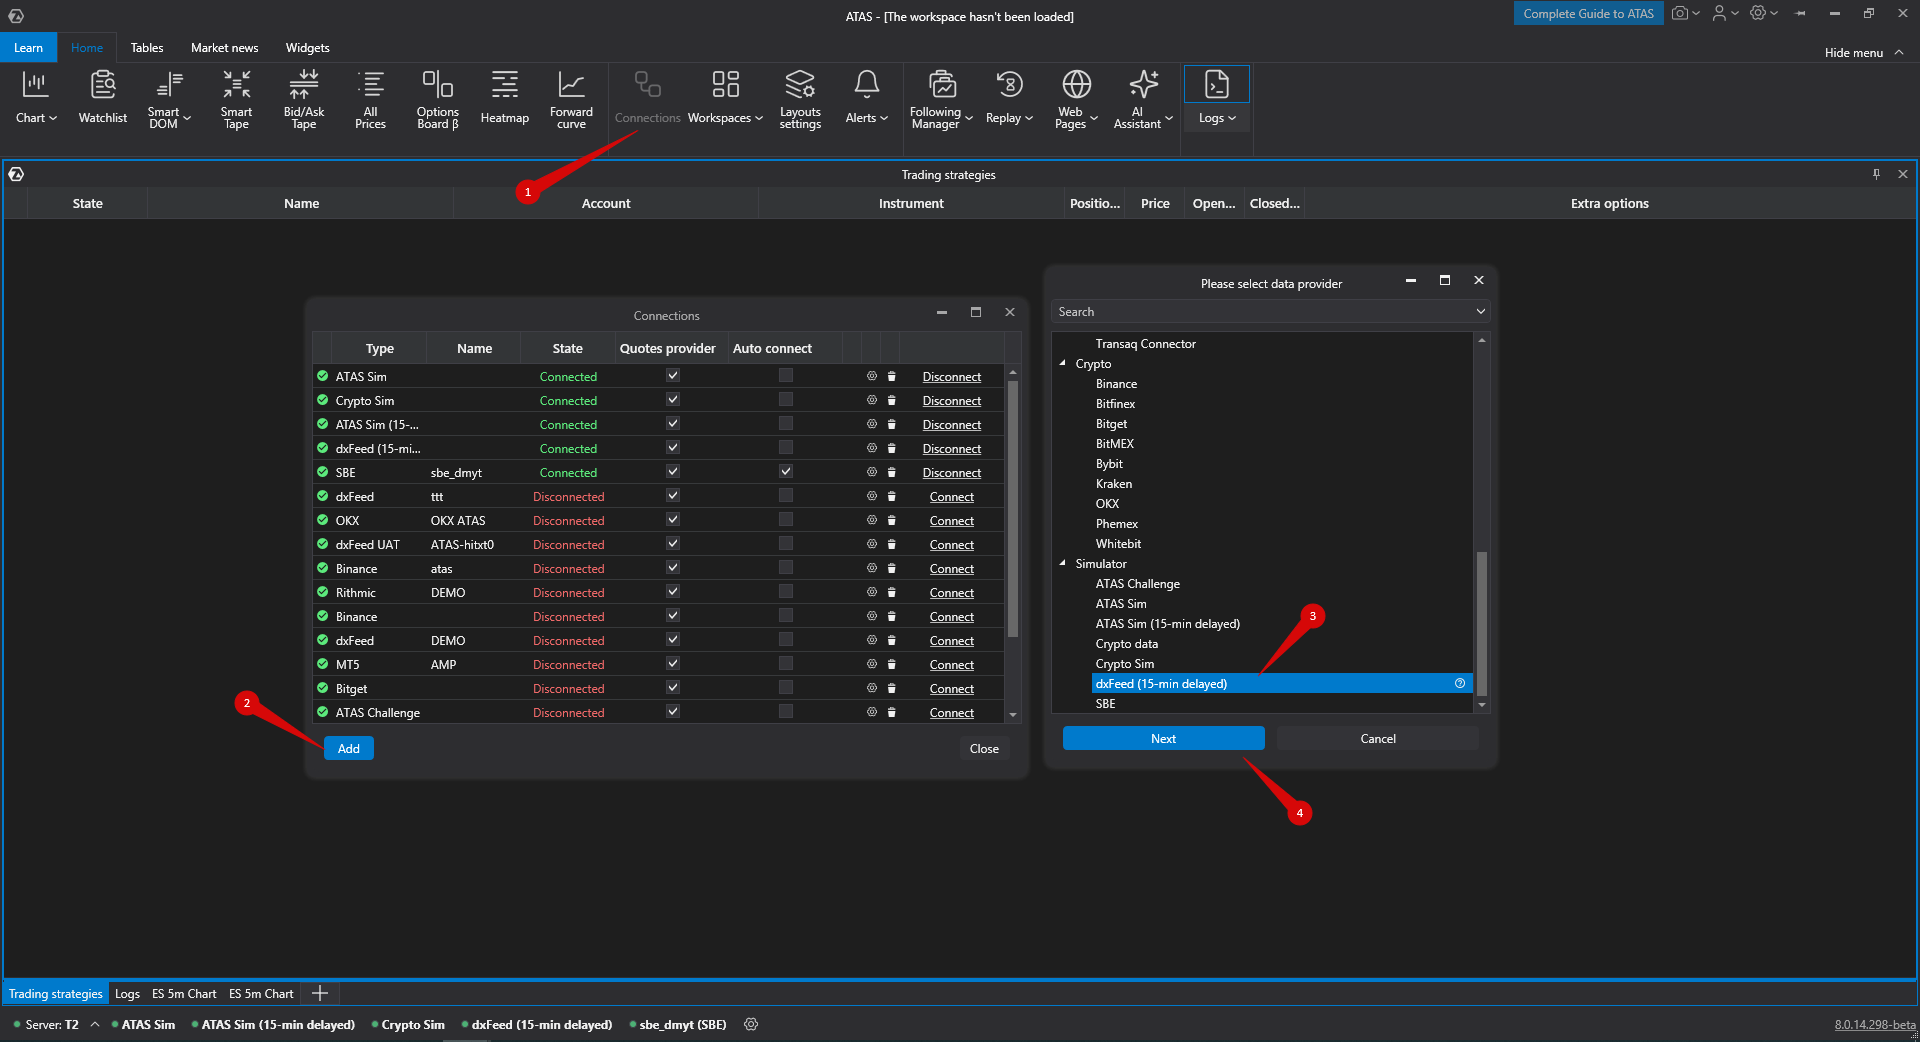Viewport: 1920px width, 1042px height.
Task: Open the screenshot camera menu
Action: coord(1685,13)
